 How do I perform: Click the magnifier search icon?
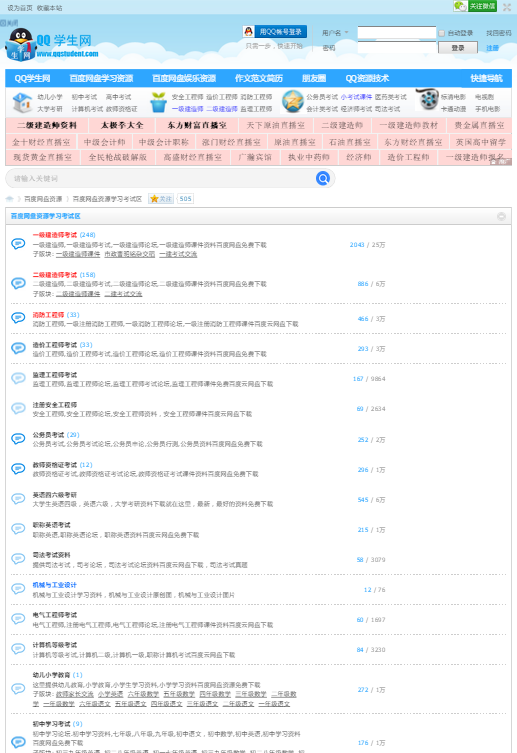323,178
